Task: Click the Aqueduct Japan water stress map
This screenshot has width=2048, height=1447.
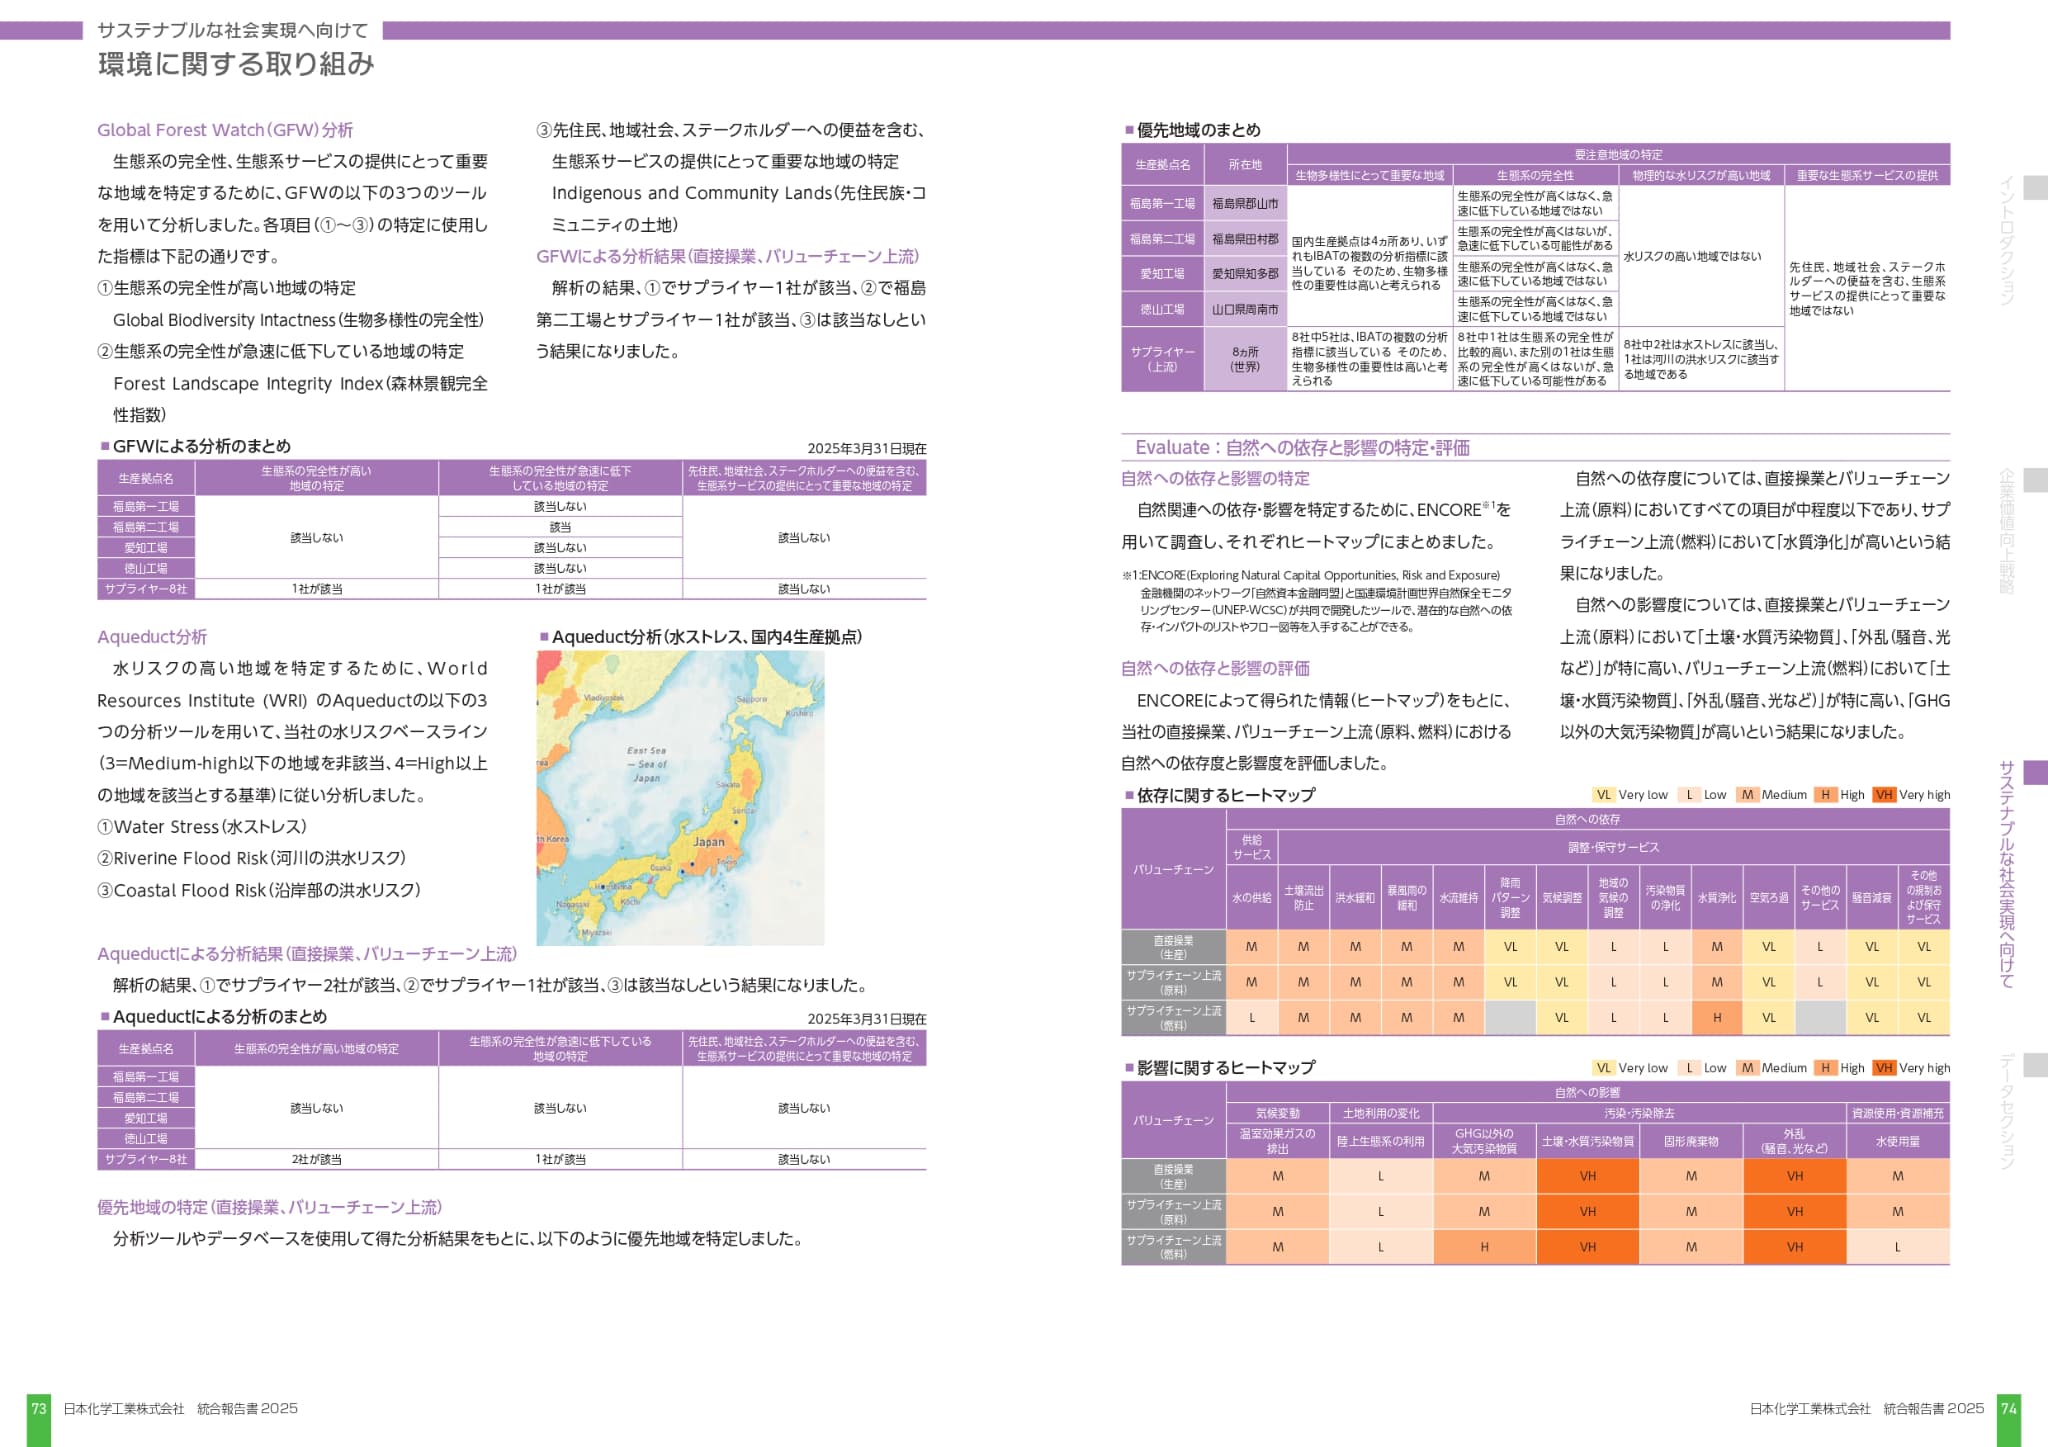Action: (680, 798)
